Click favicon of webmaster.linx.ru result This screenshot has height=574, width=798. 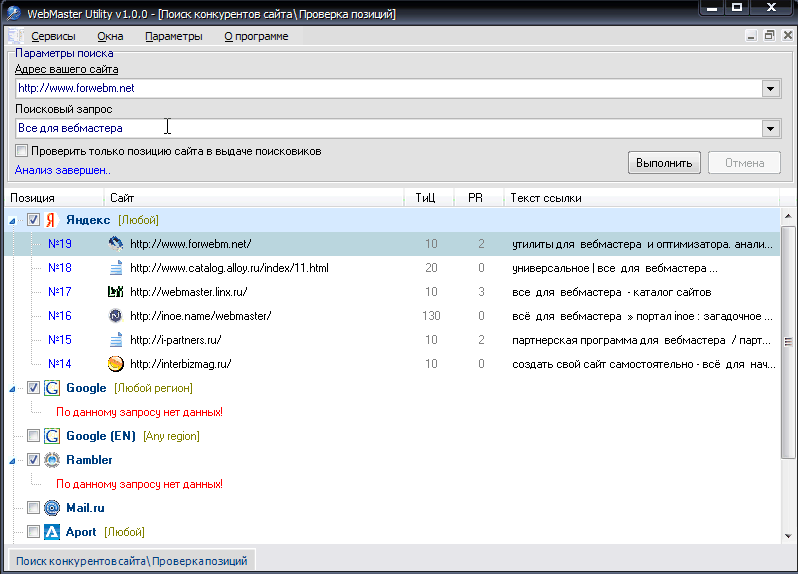(115, 292)
